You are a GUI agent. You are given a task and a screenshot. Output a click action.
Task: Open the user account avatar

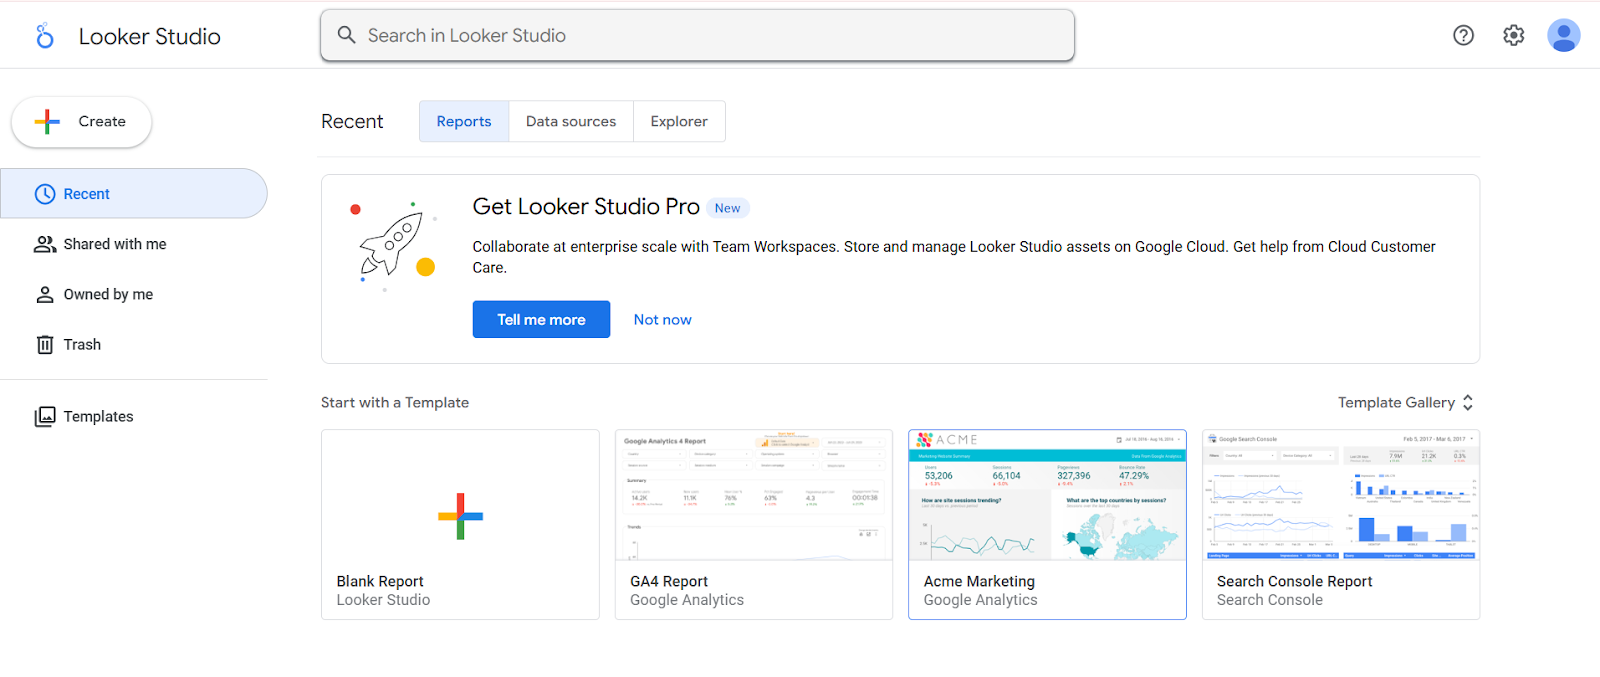1564,35
